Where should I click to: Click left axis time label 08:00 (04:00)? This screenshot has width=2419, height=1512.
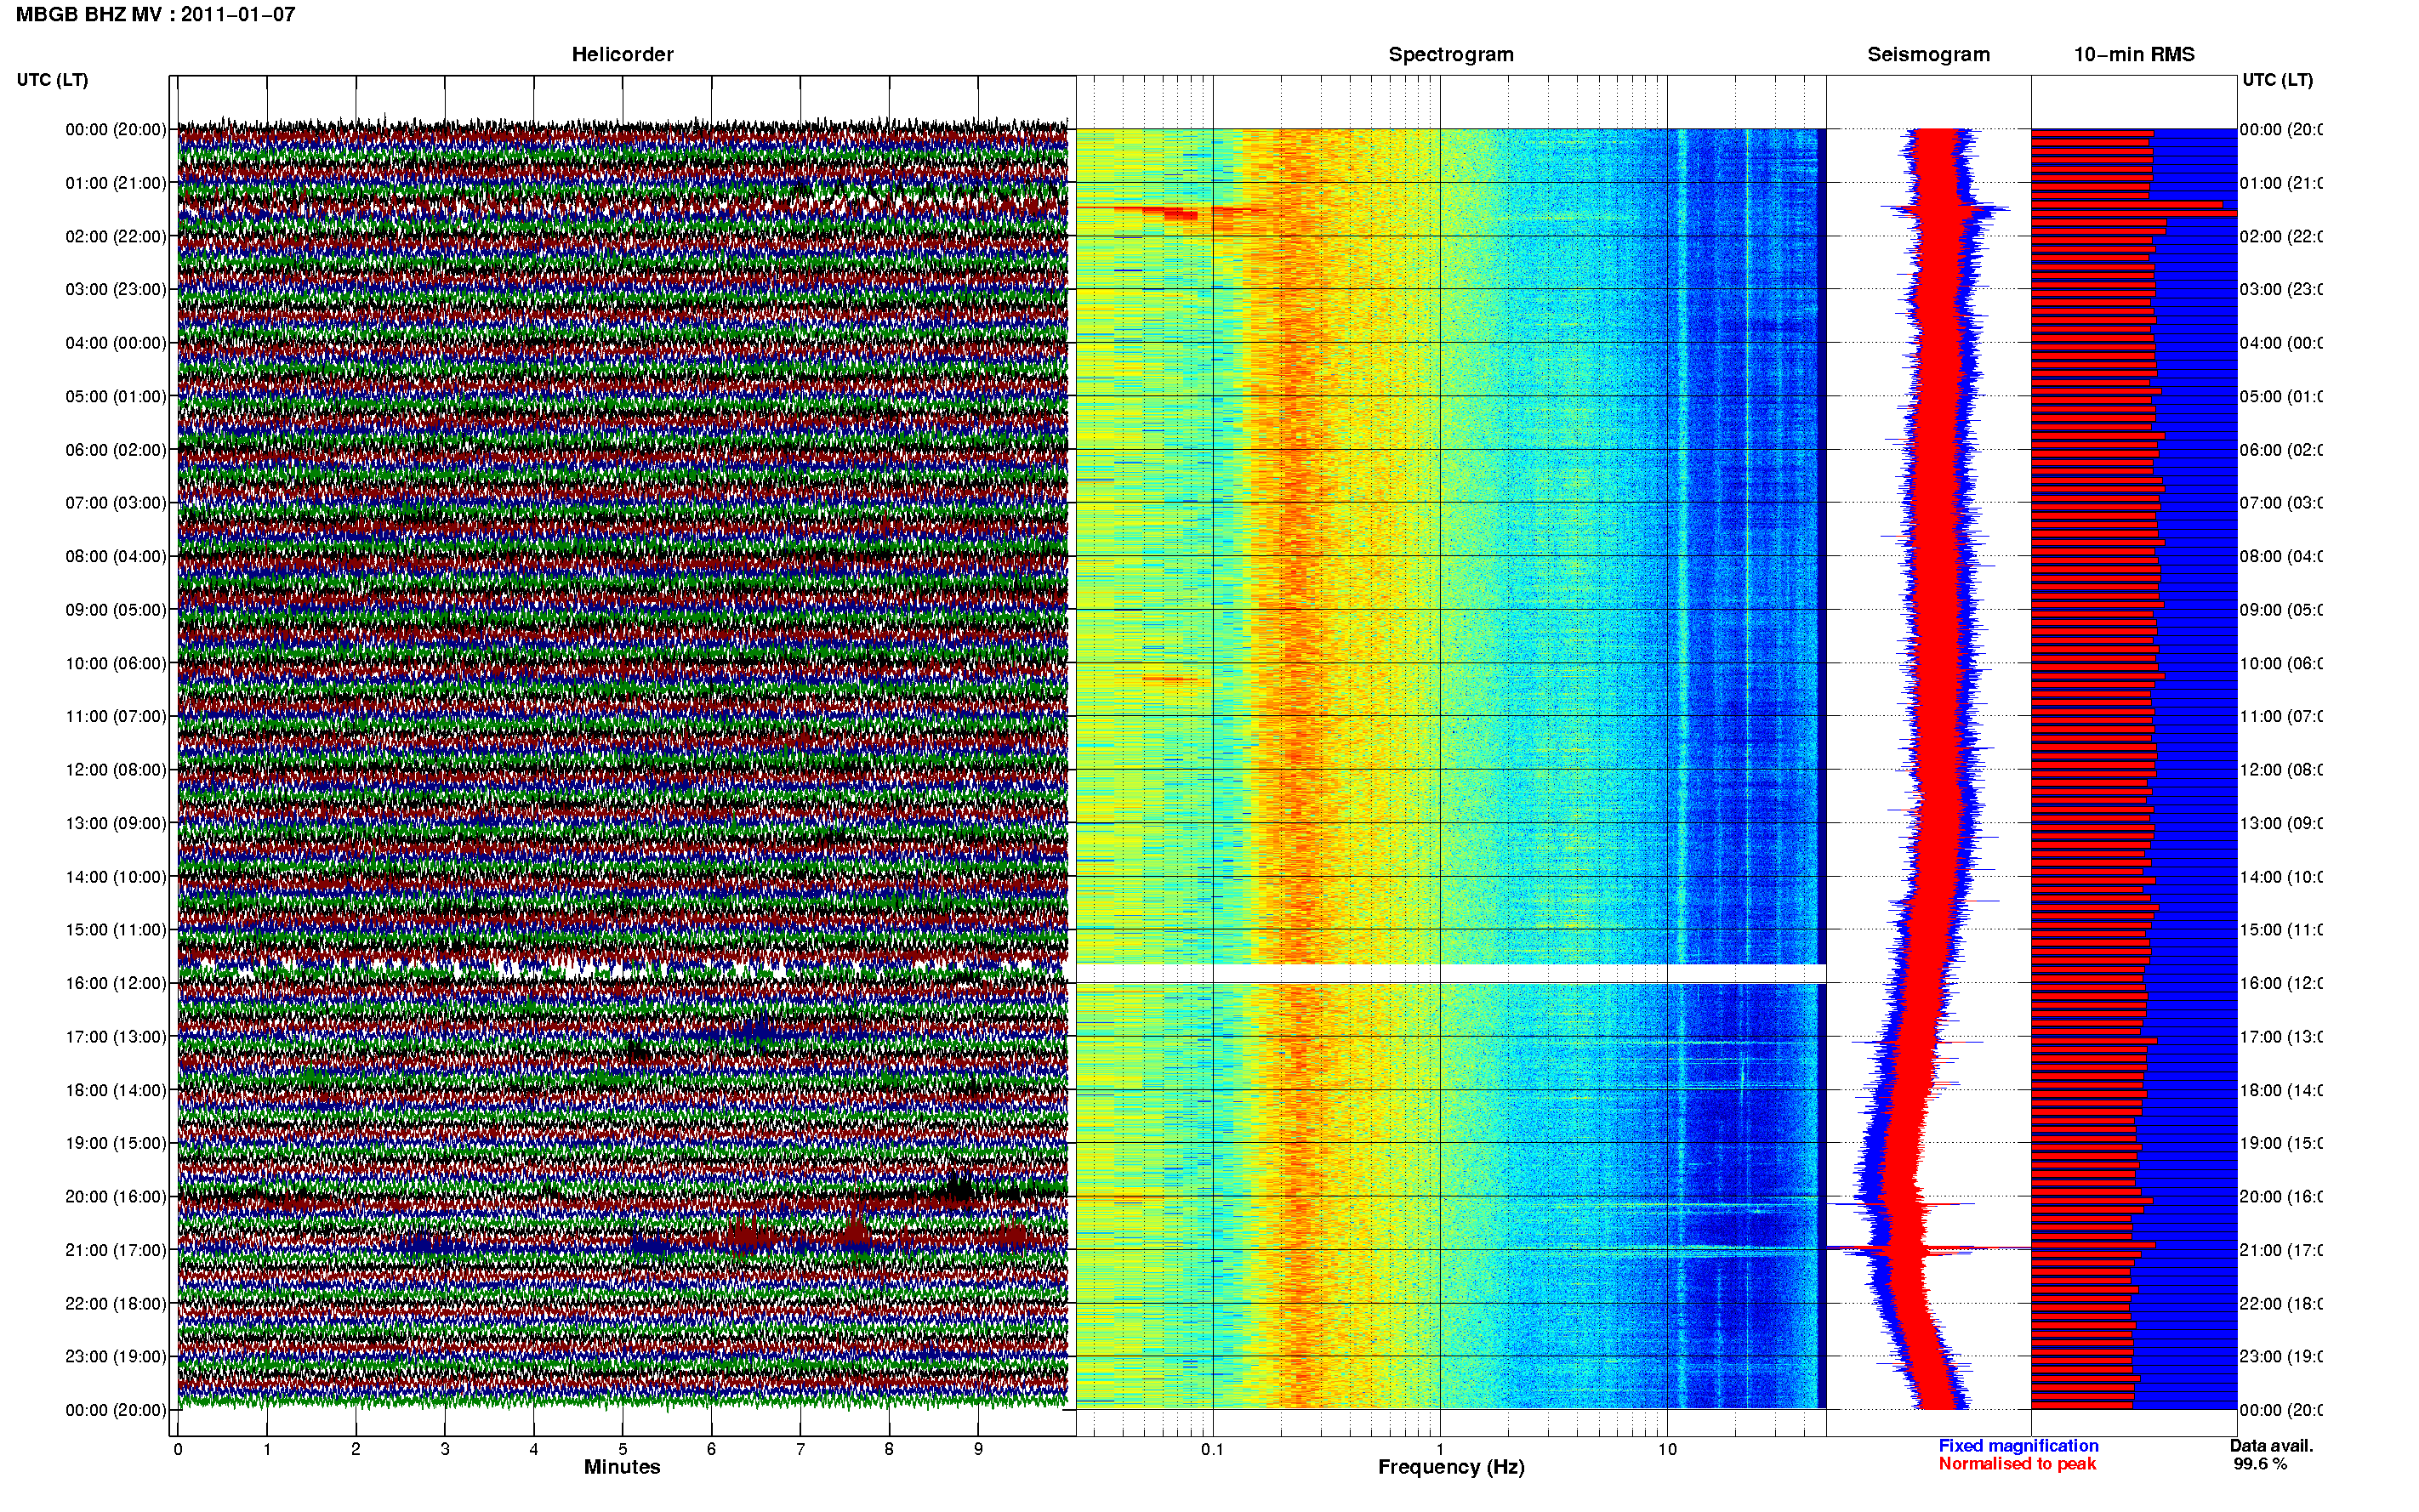click(116, 557)
